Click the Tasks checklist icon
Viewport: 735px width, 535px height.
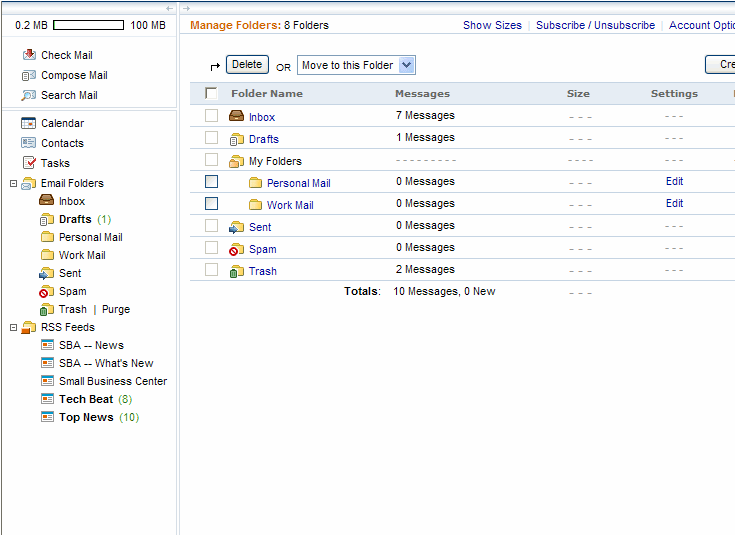(29, 163)
